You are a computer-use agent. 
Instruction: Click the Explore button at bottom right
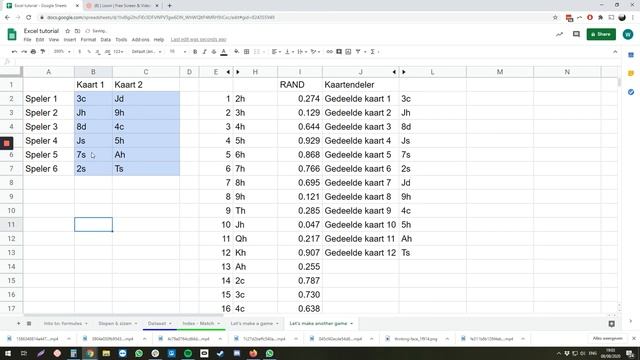(611, 324)
